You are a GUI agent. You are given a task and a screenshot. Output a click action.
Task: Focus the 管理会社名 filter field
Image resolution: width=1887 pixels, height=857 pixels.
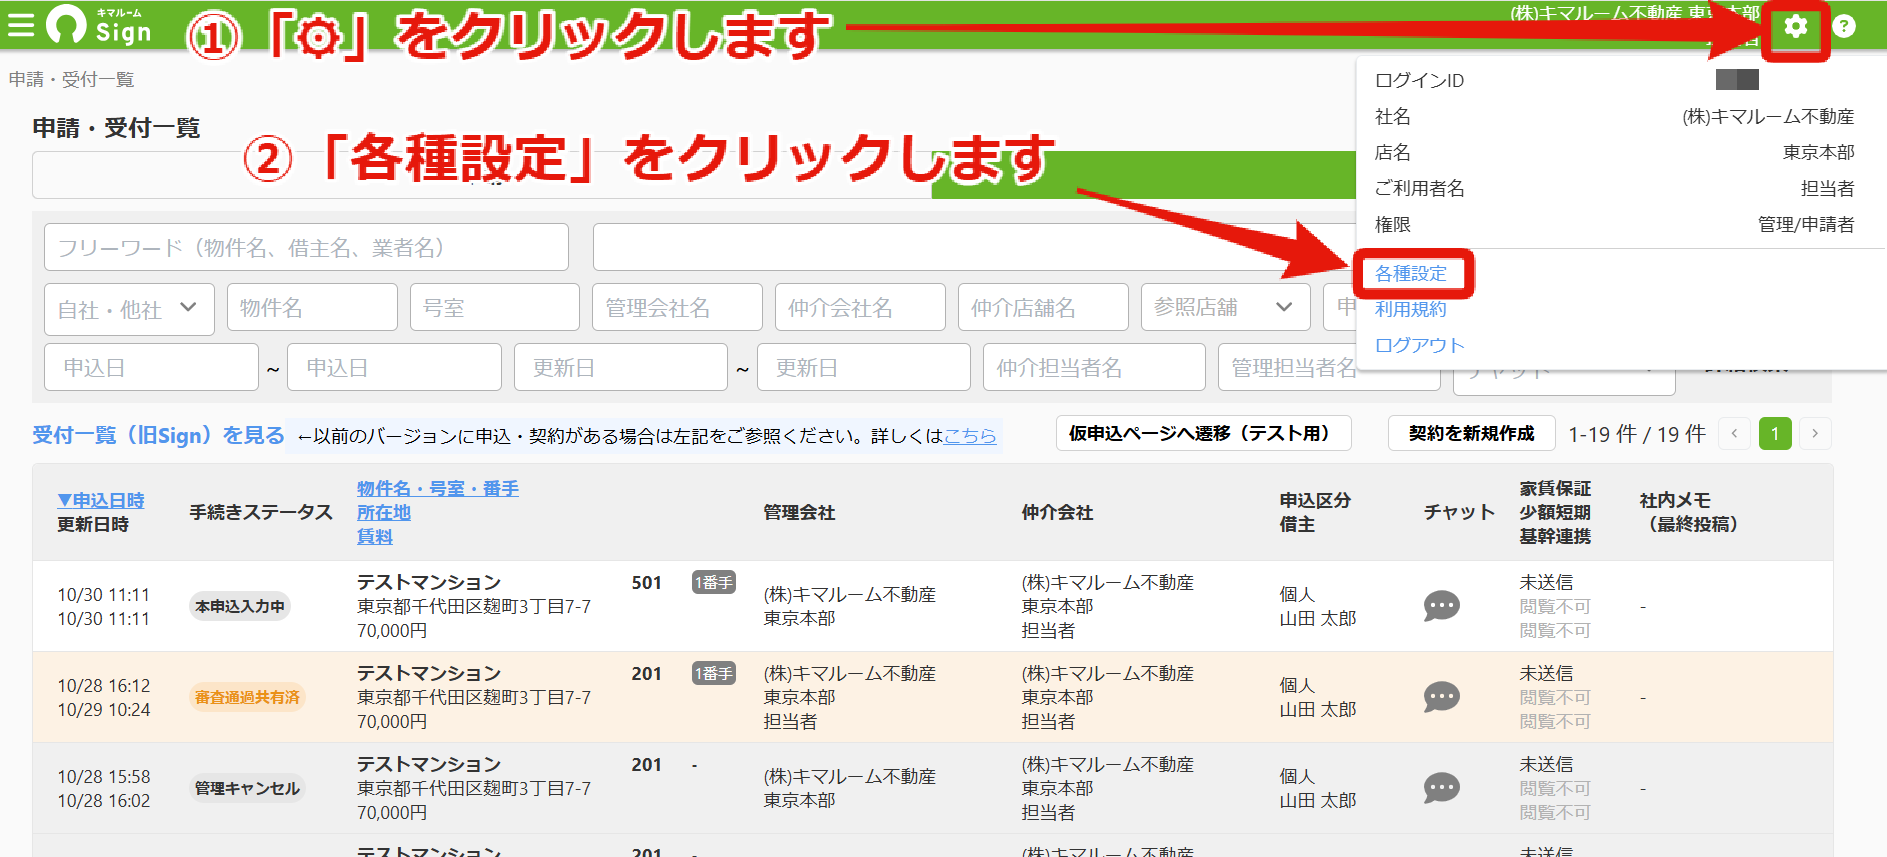coord(678,307)
